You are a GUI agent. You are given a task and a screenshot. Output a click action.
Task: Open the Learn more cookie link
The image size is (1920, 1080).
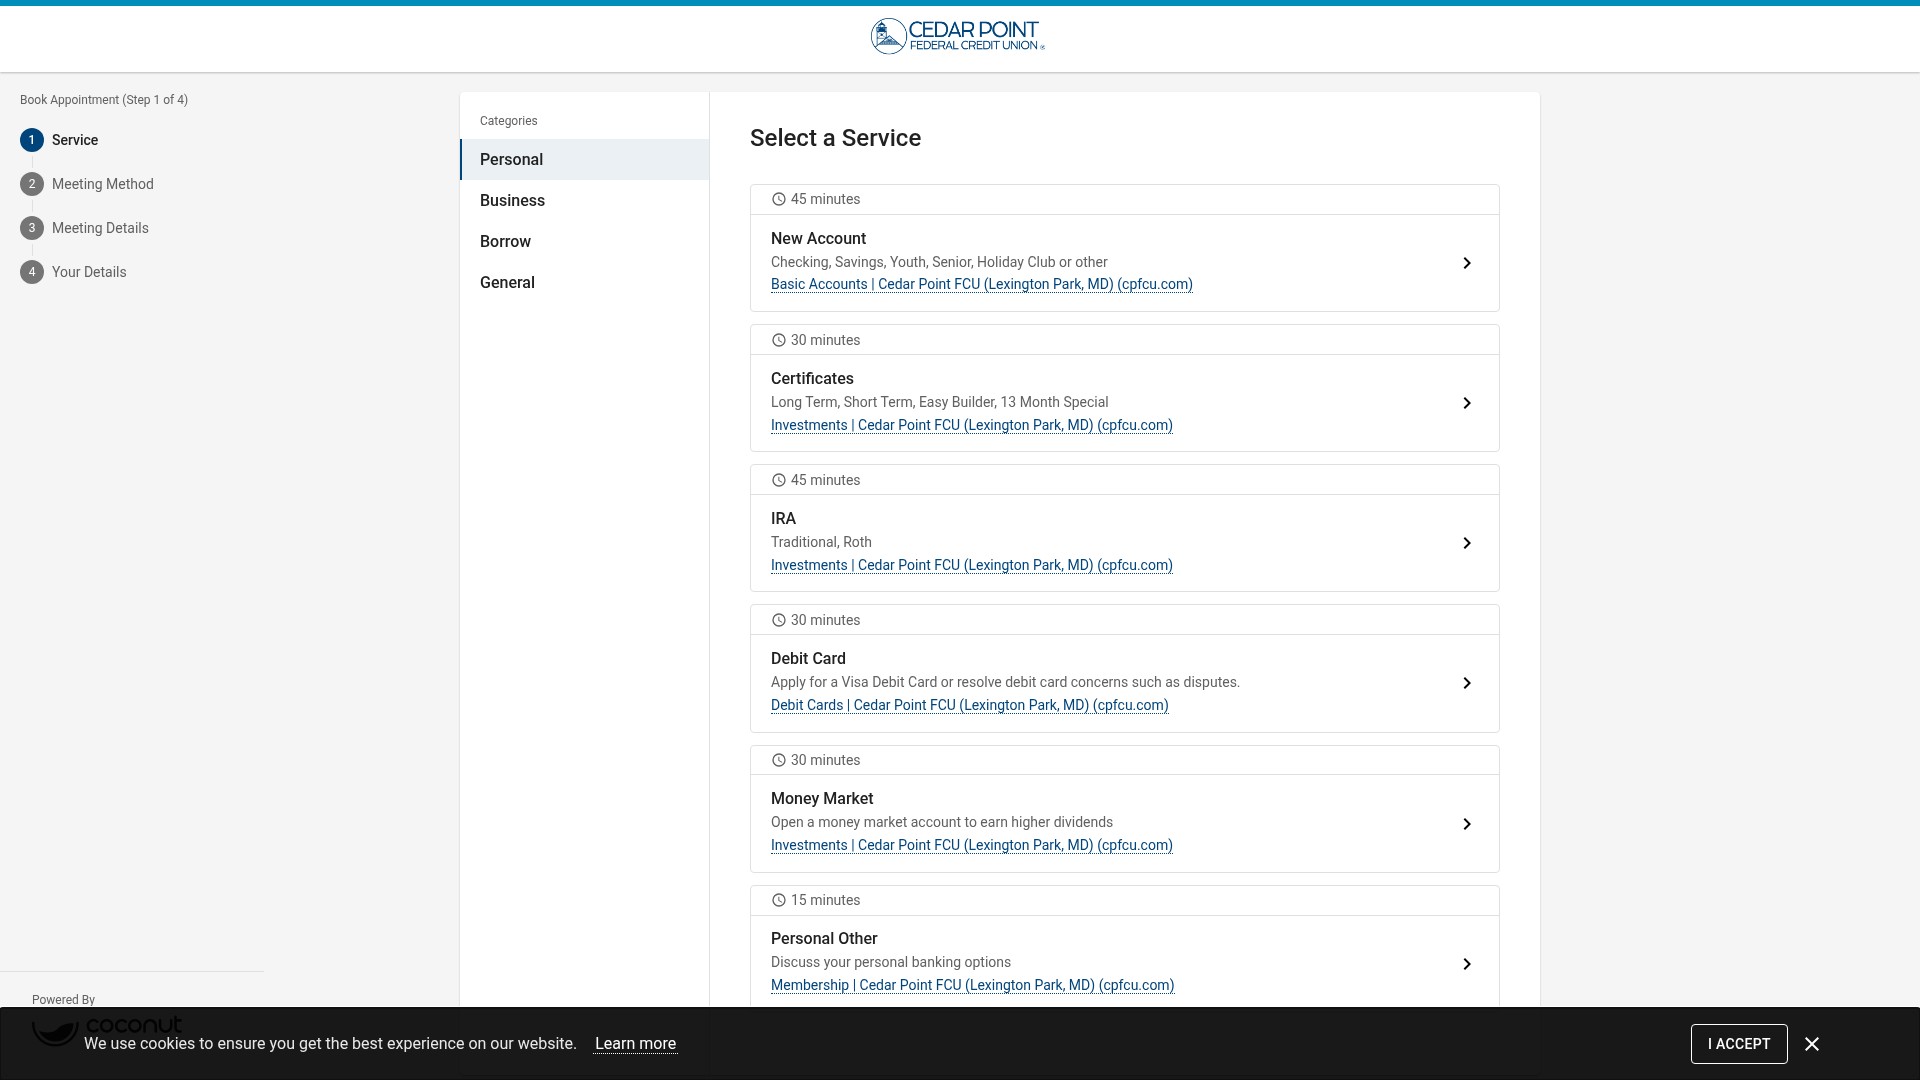coord(635,1044)
